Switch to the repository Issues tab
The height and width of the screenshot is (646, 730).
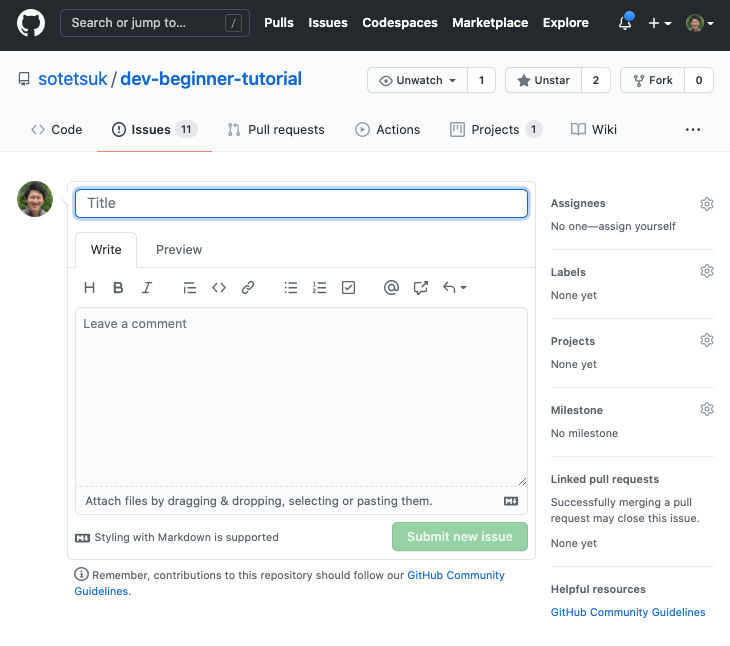pyautogui.click(x=155, y=129)
